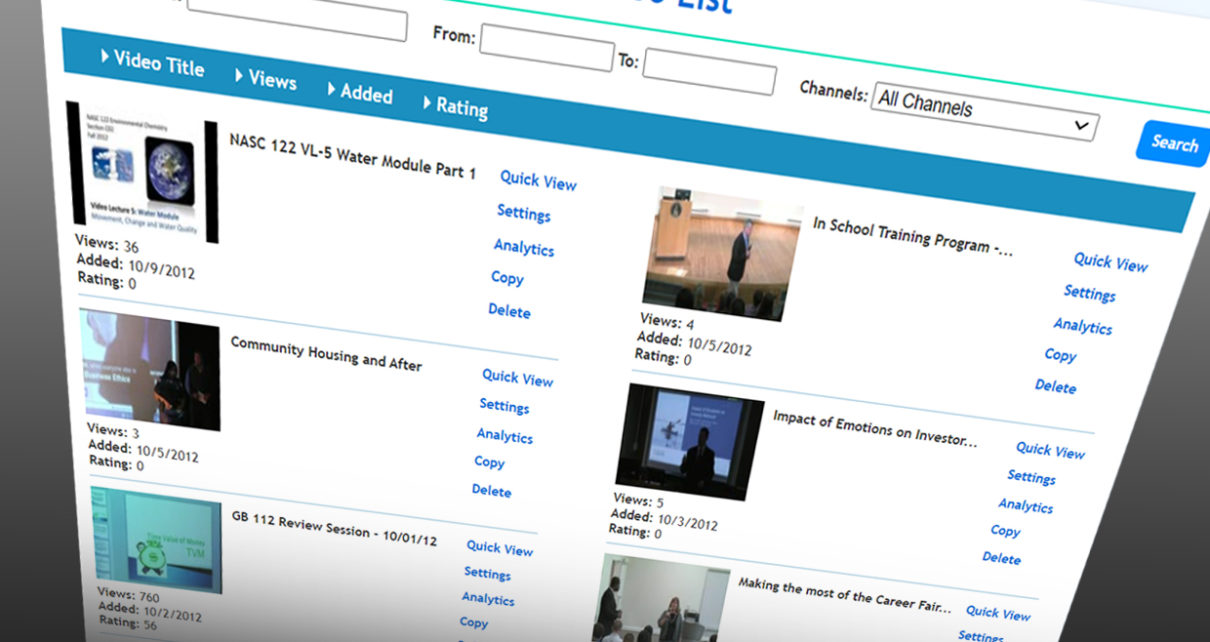Sort list by Added column
The width and height of the screenshot is (1210, 642).
[x=359, y=92]
